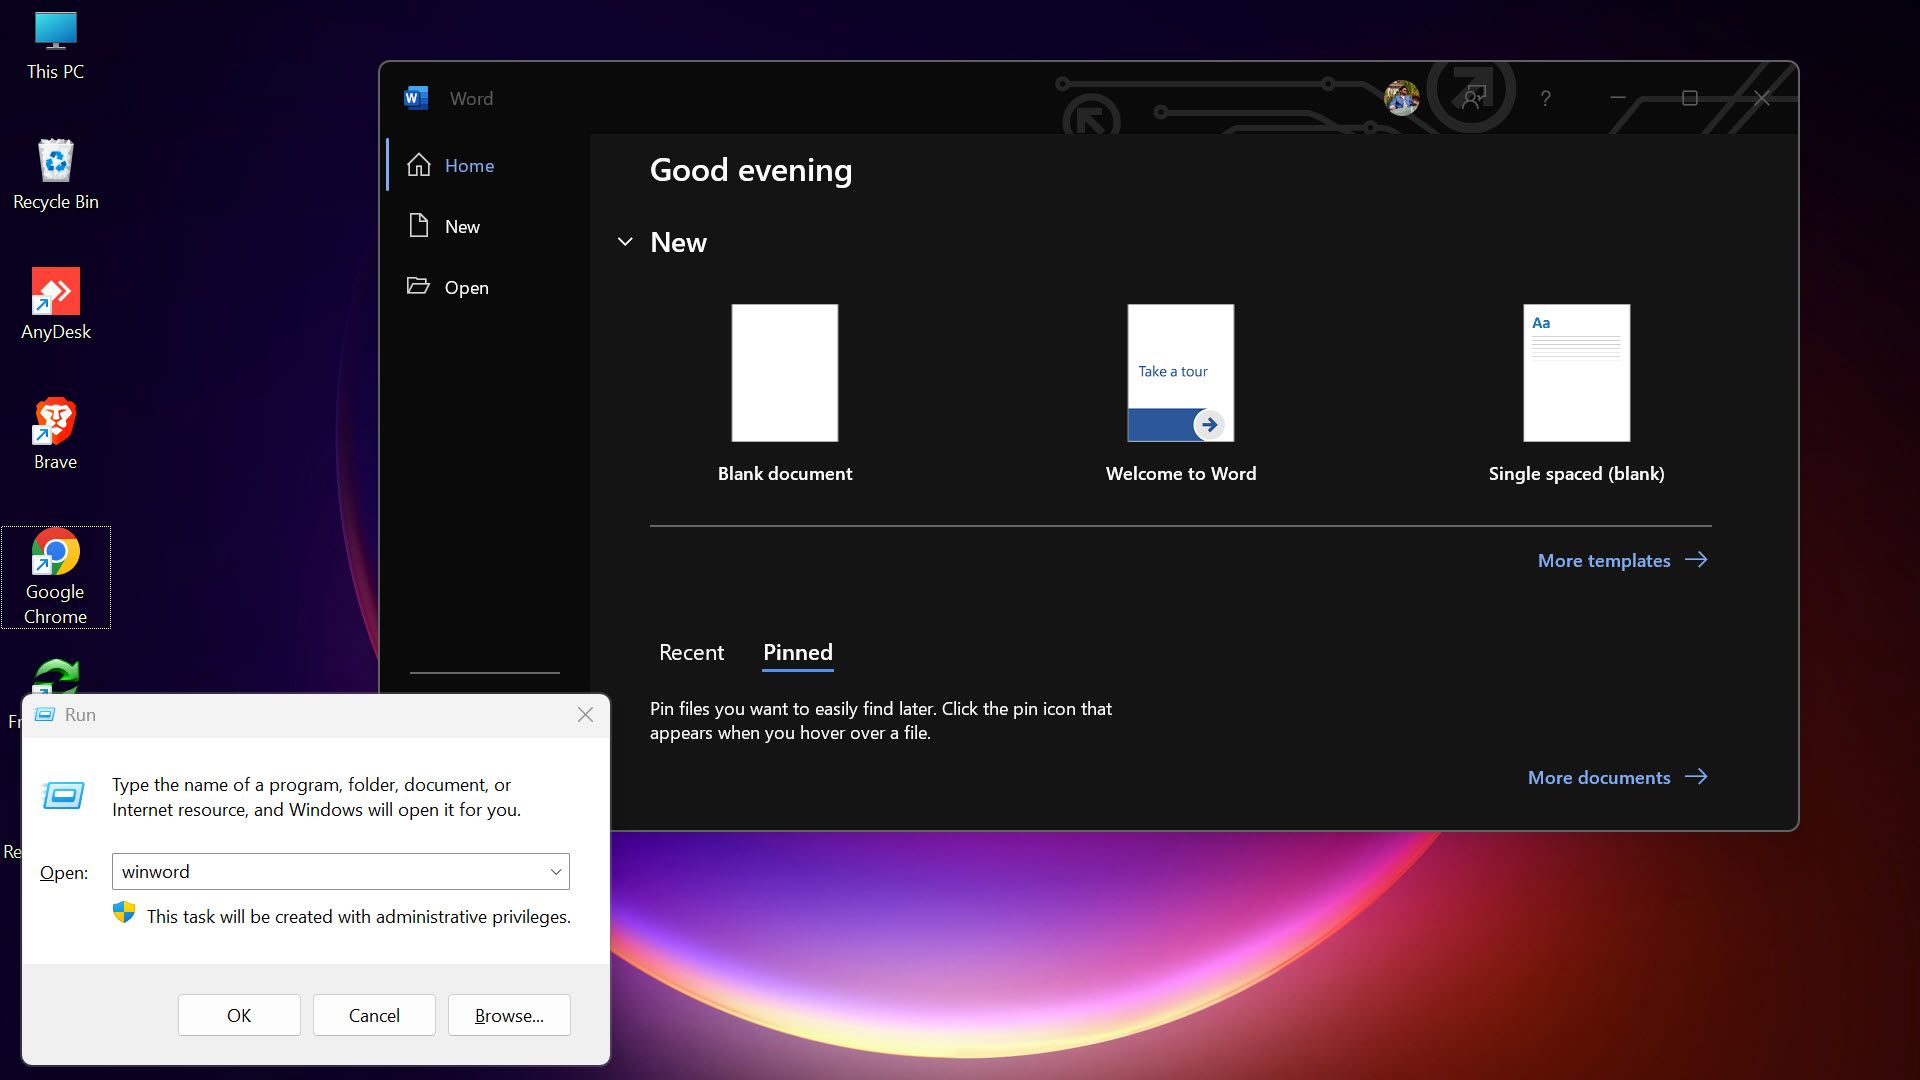Click the arrow on the Take a tour thumbnail
The width and height of the screenshot is (1920, 1080).
[x=1209, y=424]
